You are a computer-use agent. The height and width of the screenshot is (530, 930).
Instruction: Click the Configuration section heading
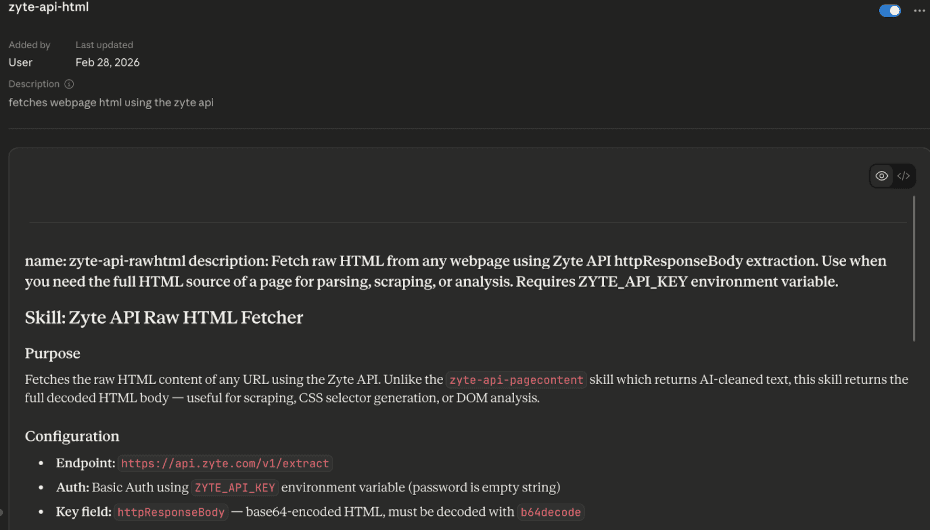72,436
